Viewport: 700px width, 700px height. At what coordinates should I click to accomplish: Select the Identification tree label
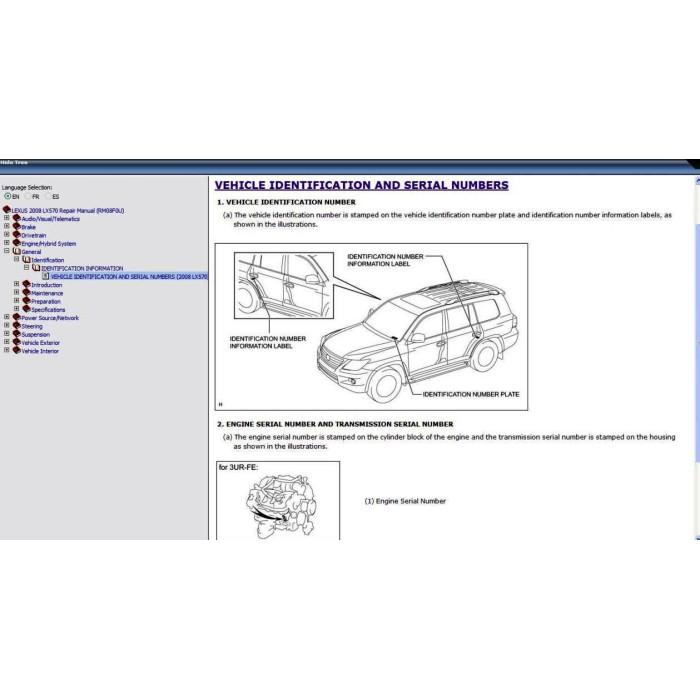48,260
